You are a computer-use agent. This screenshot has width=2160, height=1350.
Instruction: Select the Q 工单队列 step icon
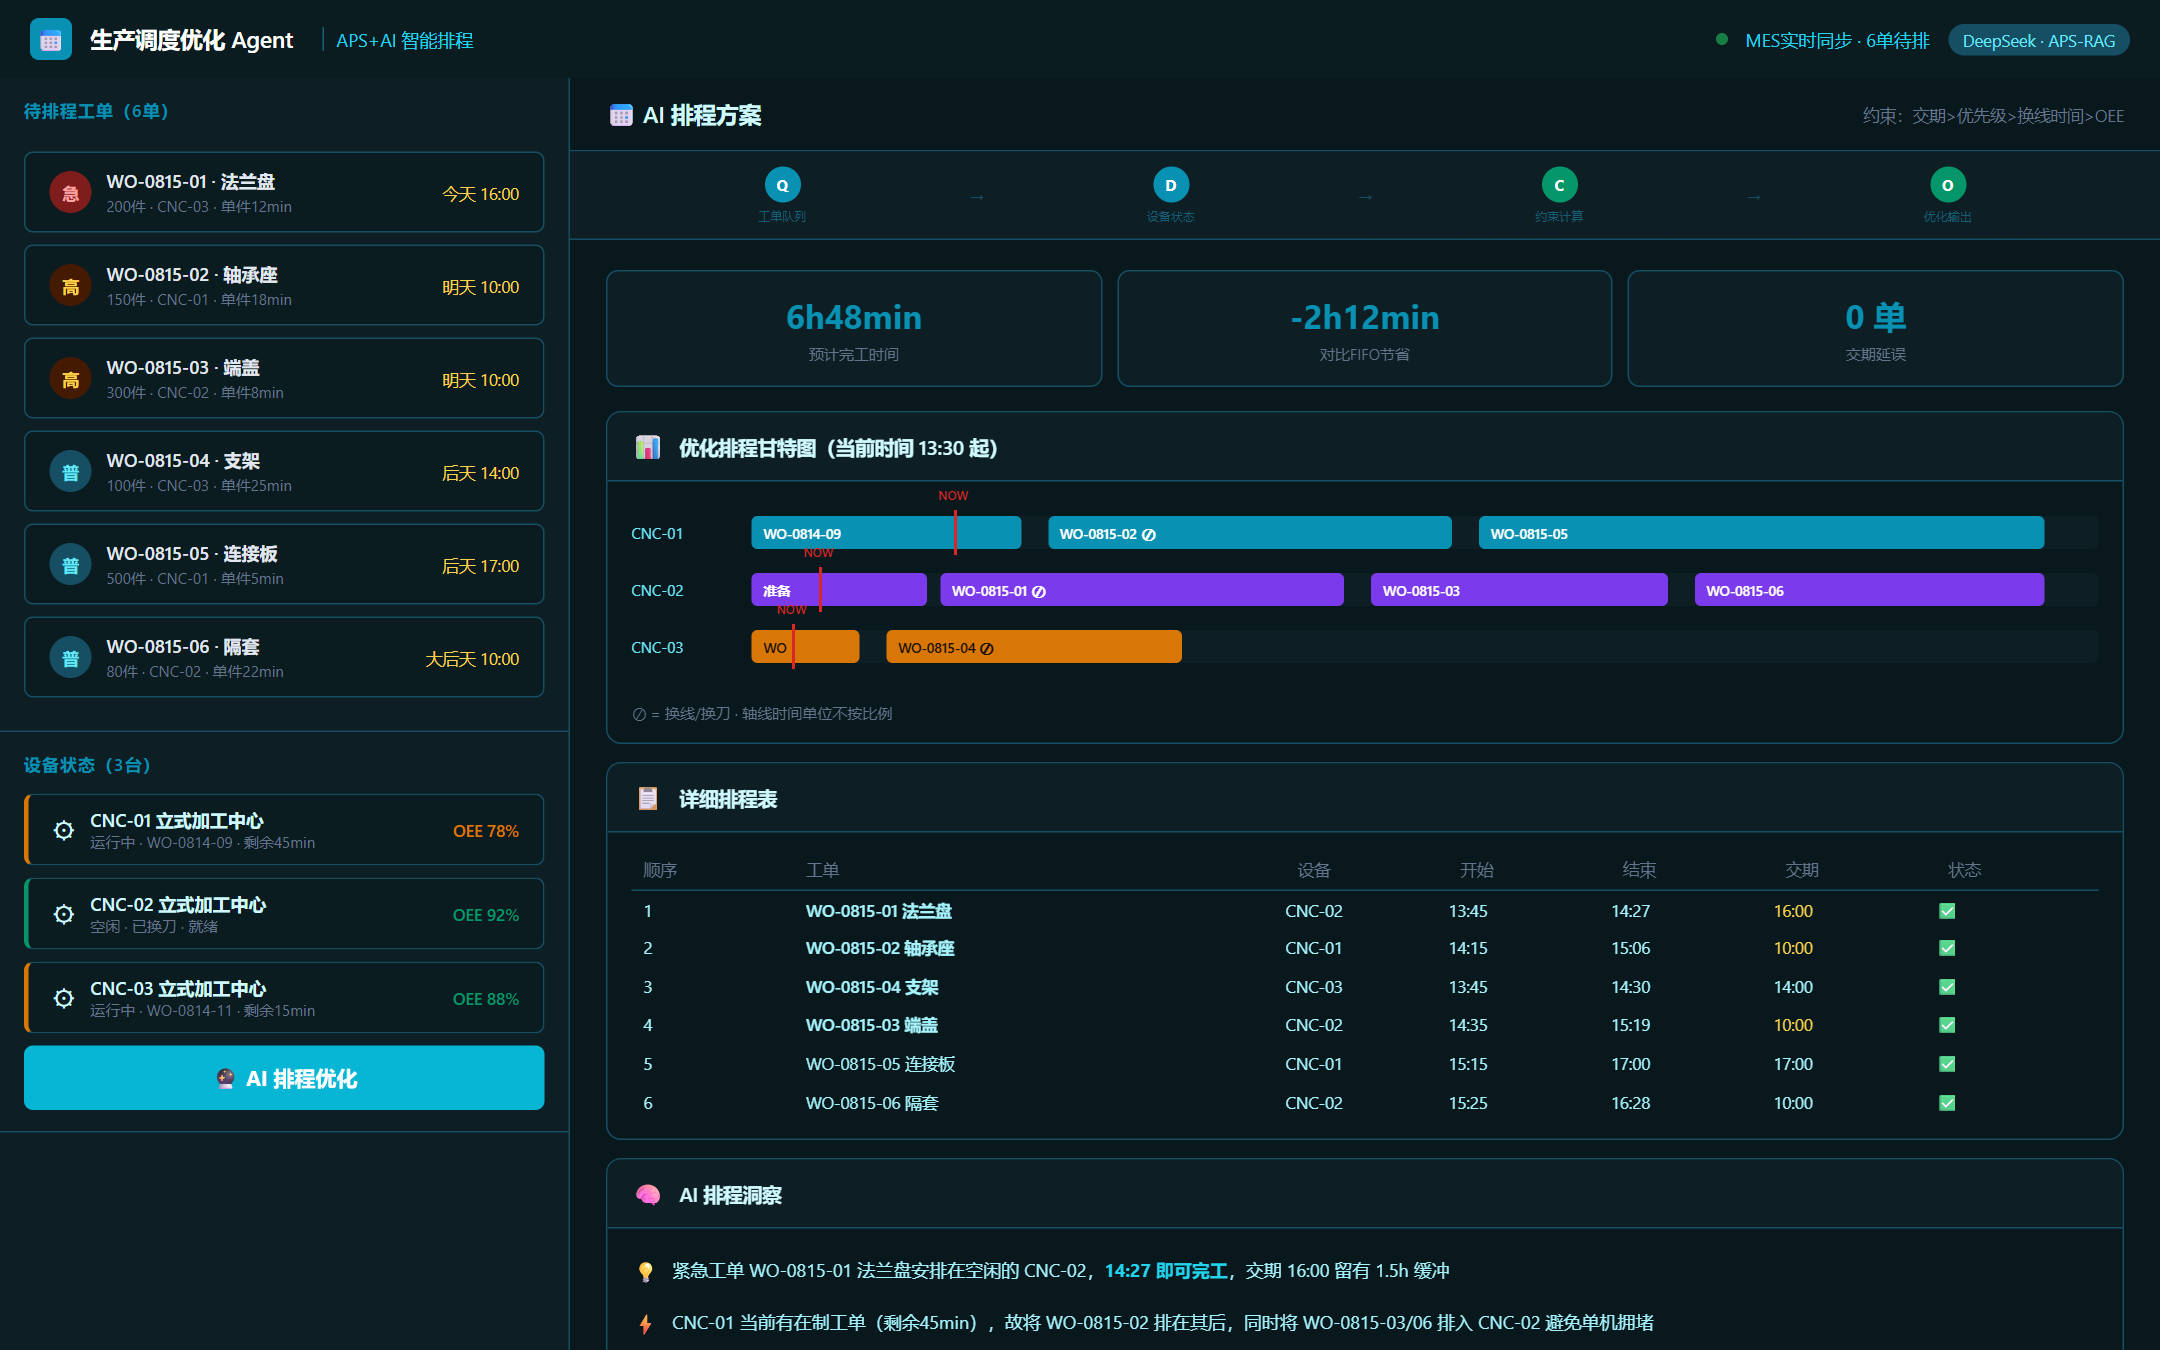782,185
